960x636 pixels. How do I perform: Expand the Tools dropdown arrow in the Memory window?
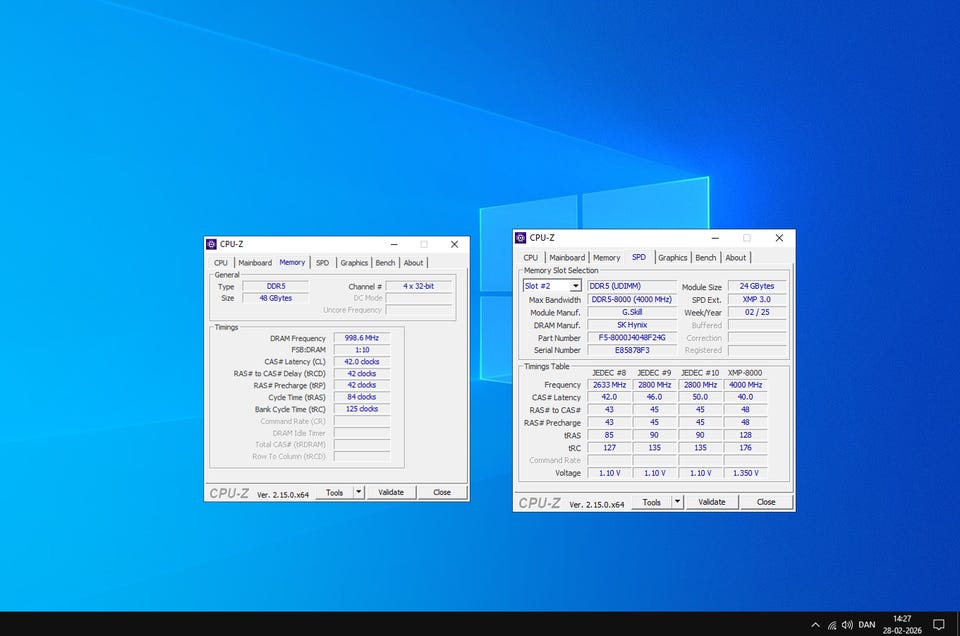[x=359, y=492]
